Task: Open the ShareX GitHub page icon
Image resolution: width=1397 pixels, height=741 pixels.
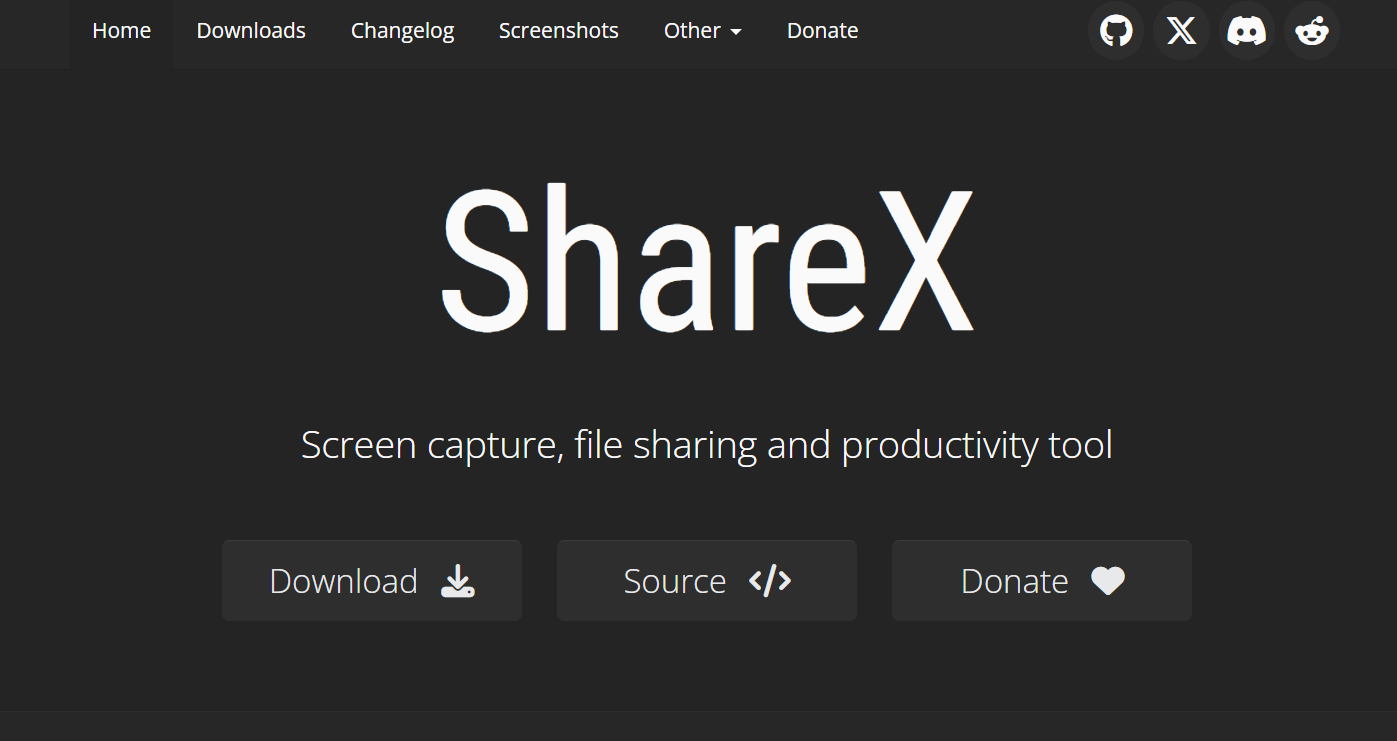Action: tap(1116, 31)
